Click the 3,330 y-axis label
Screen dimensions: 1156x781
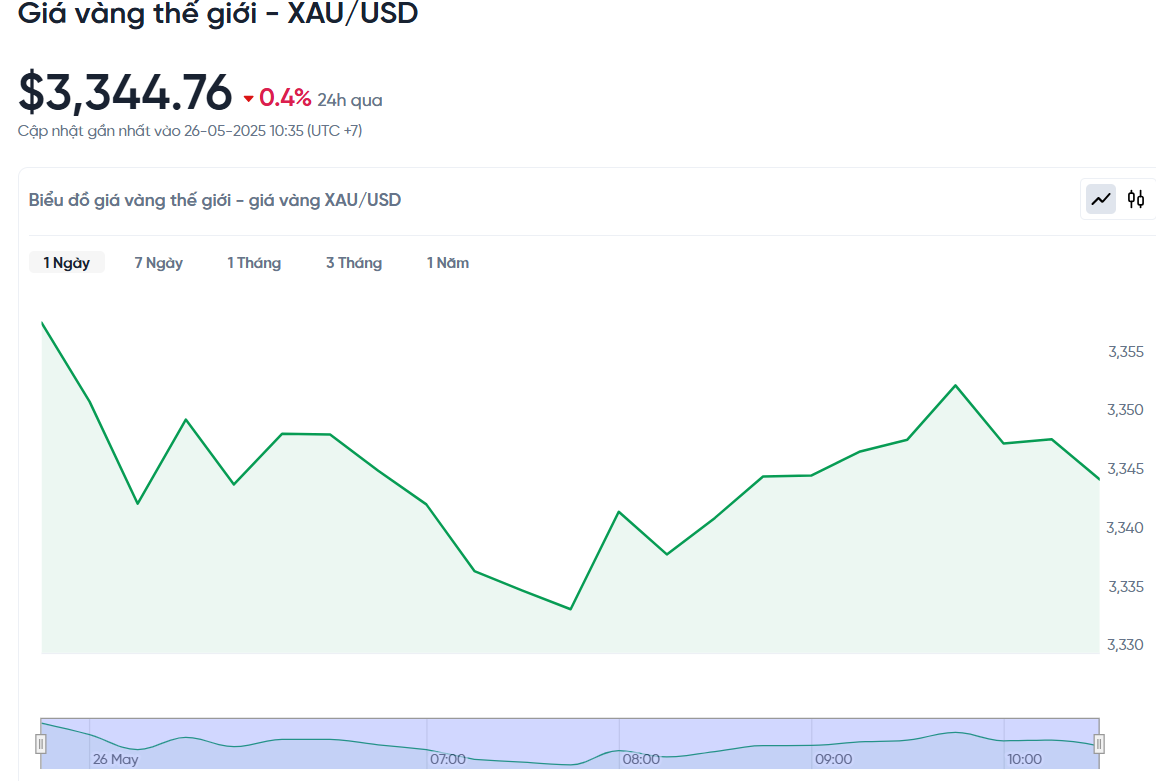click(x=1126, y=645)
